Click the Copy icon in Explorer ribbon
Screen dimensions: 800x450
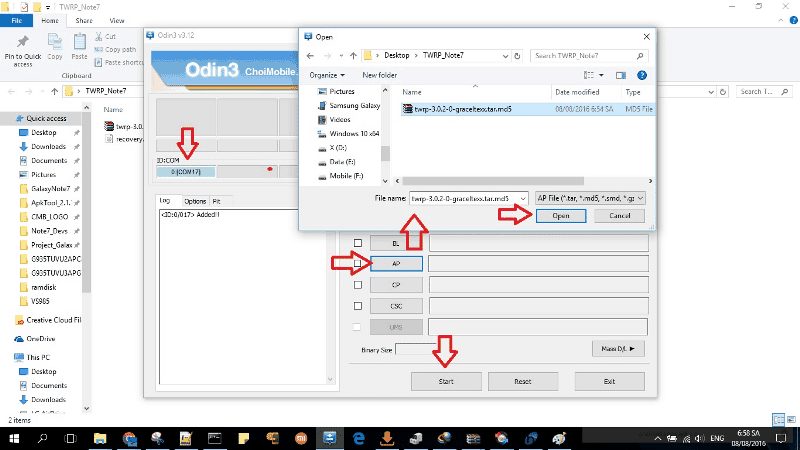click(x=55, y=47)
